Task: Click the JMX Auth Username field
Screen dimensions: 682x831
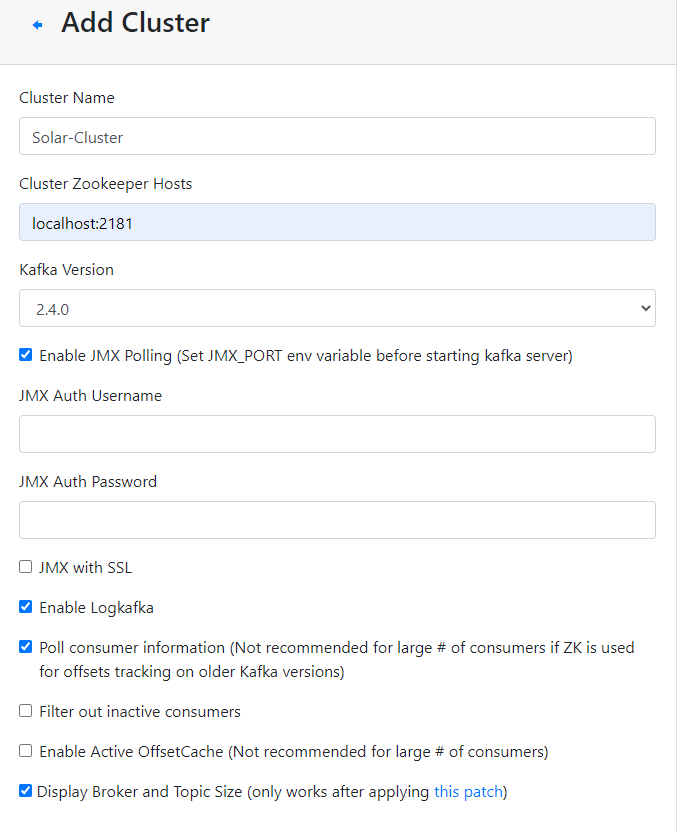Action: (x=337, y=435)
